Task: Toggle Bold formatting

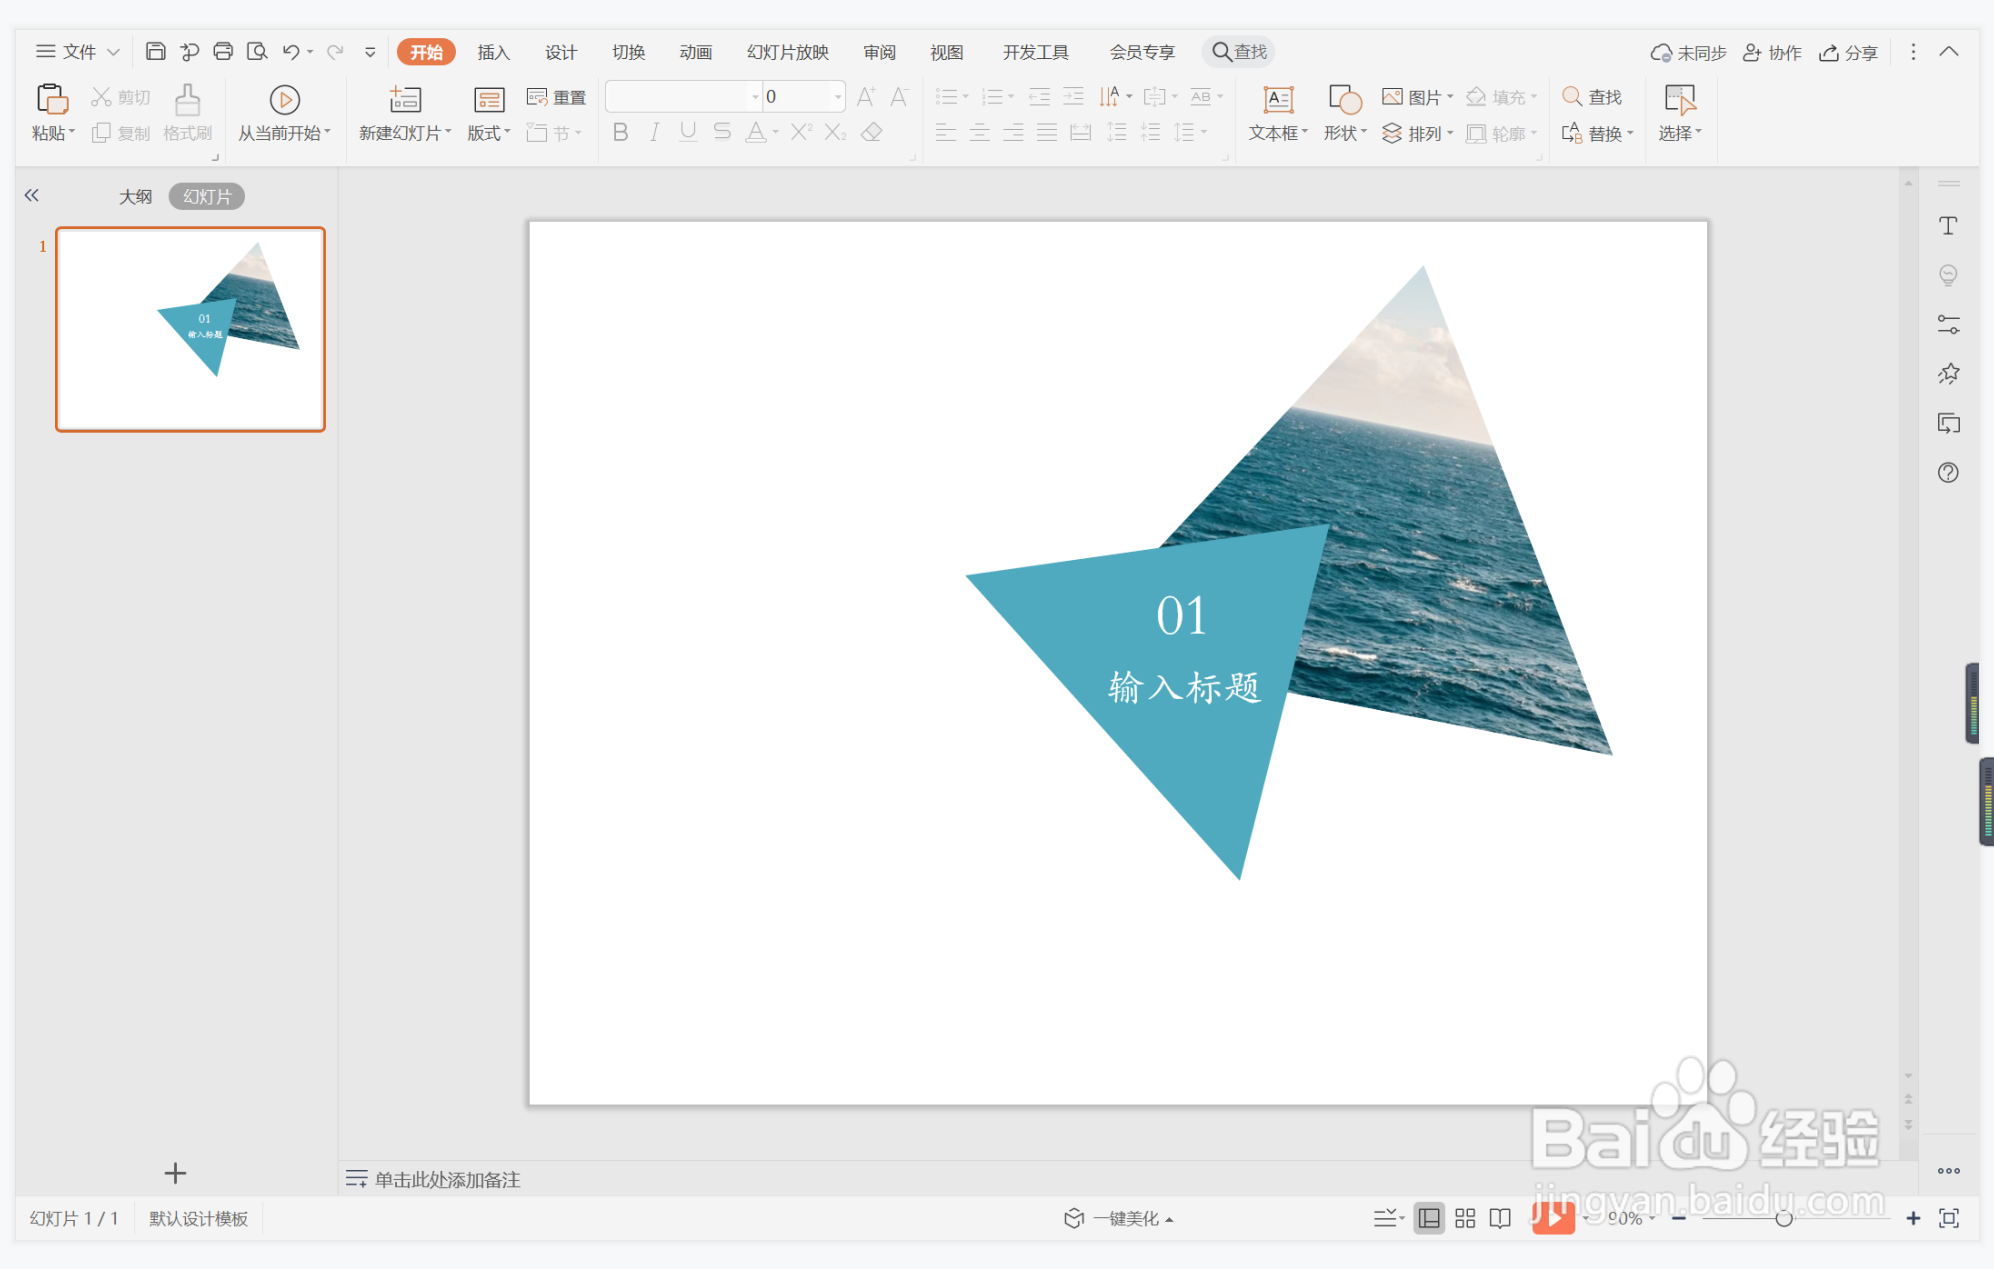Action: (620, 132)
